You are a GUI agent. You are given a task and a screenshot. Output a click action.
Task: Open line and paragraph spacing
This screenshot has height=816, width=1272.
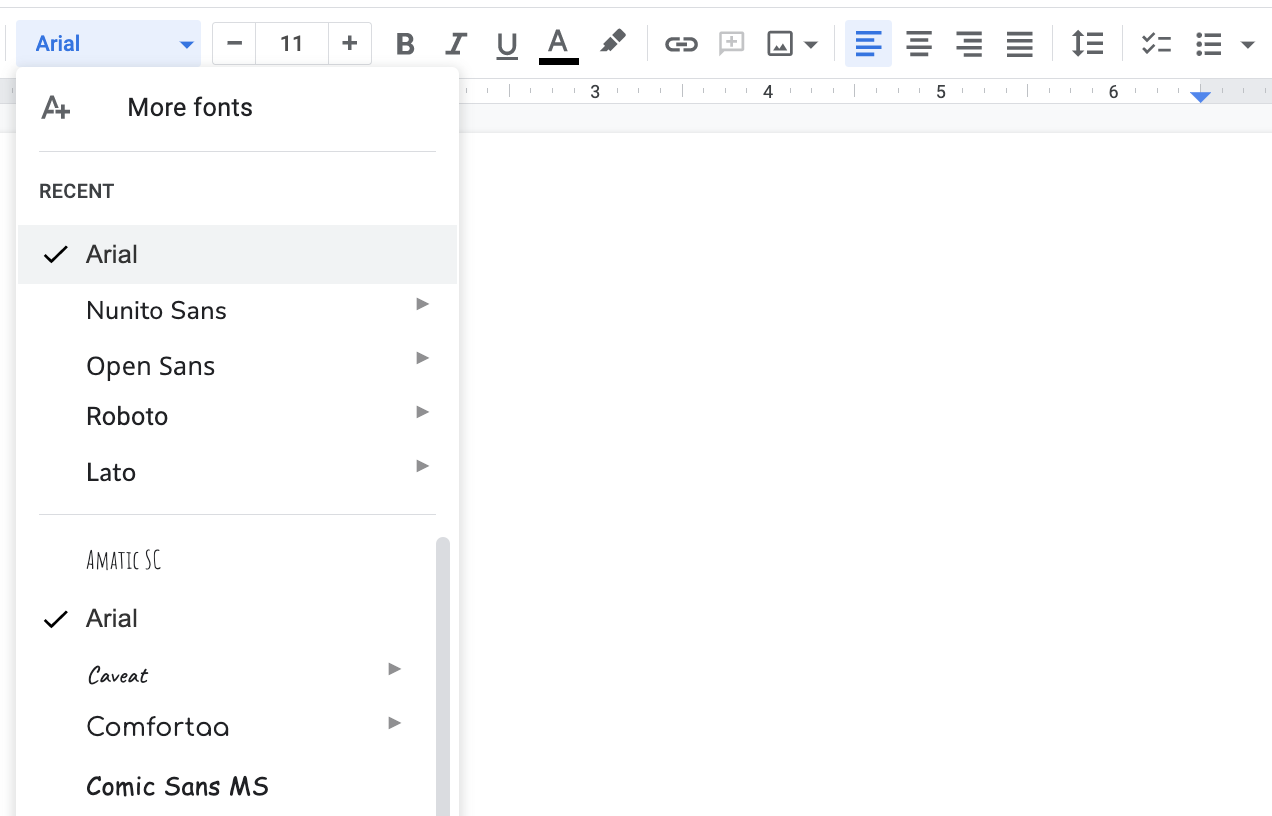[1087, 44]
